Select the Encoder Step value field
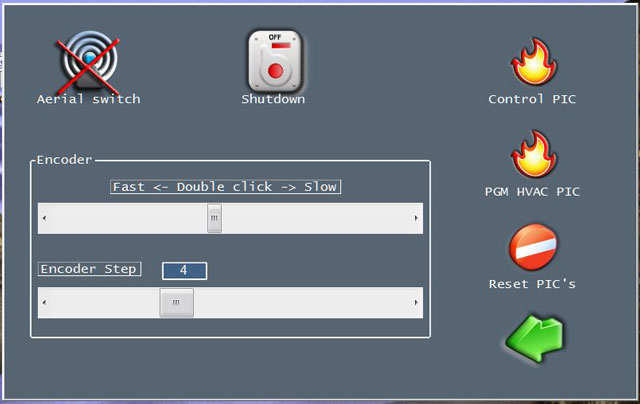 (184, 271)
